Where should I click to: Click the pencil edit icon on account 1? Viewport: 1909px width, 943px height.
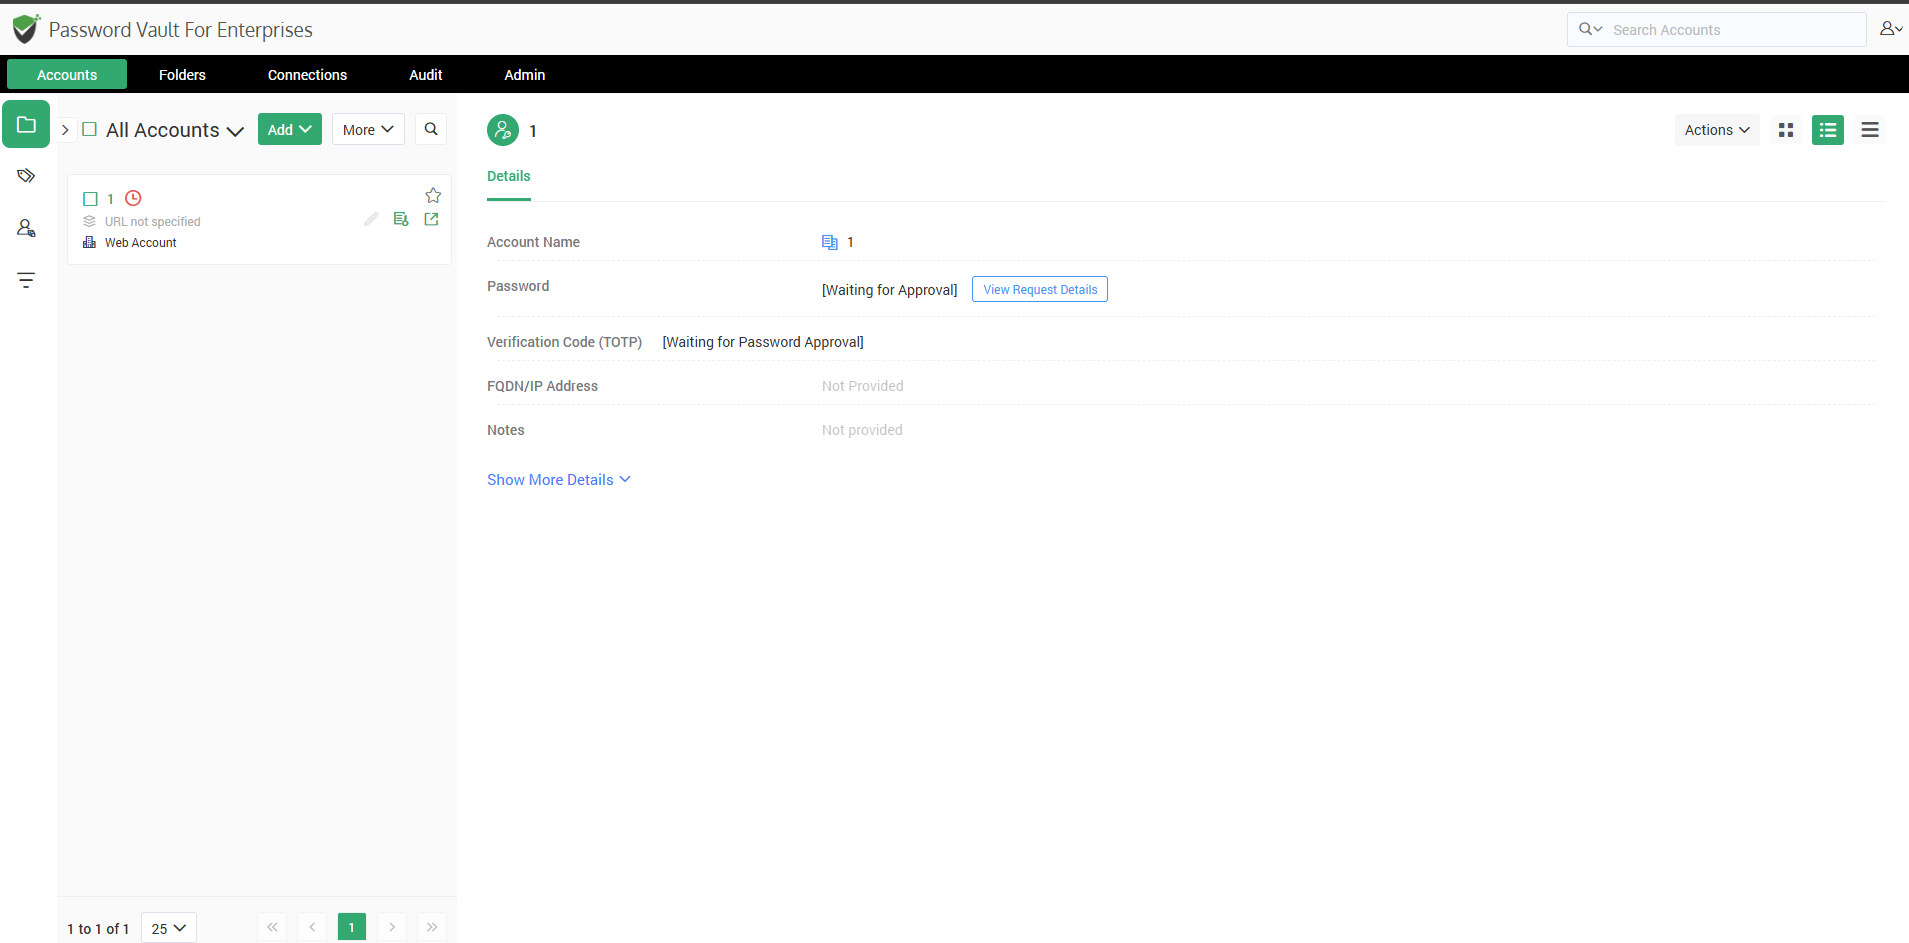tap(371, 219)
